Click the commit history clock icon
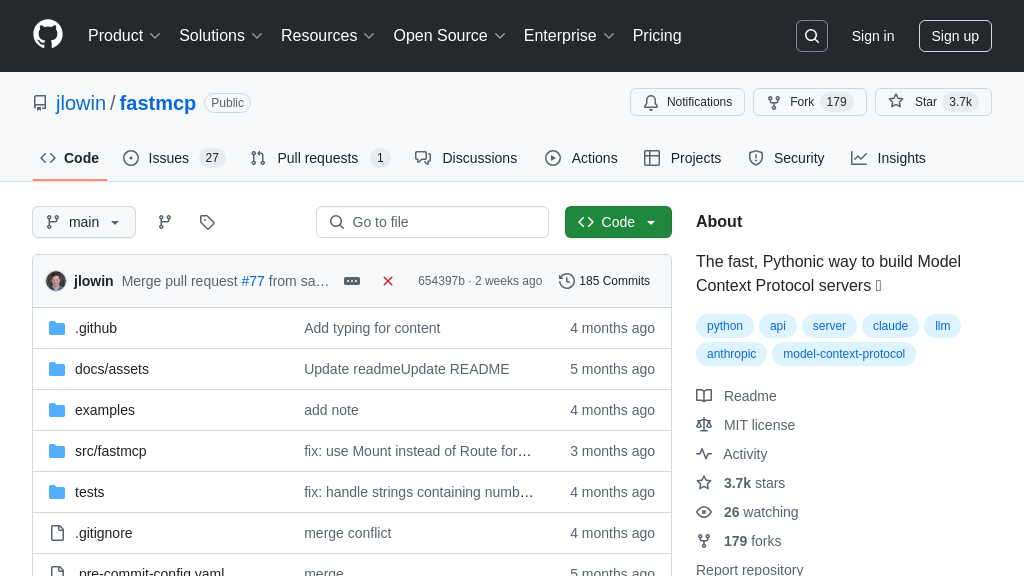This screenshot has height=576, width=1024. [567, 281]
